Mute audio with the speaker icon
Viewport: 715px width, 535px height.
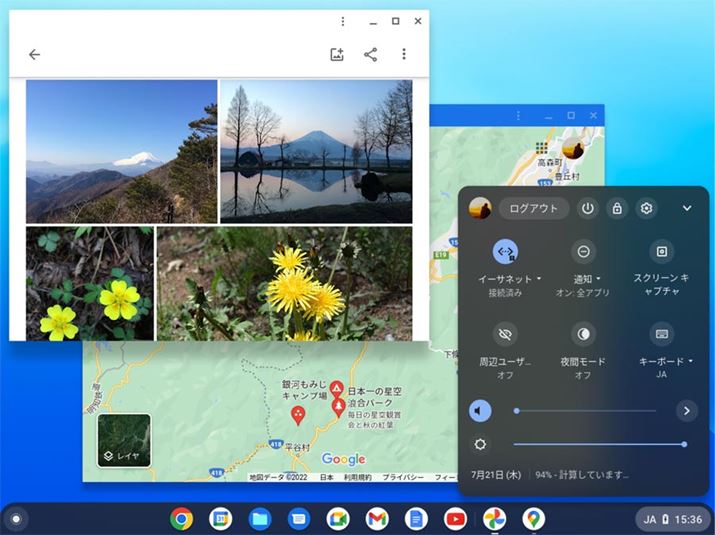pos(480,411)
